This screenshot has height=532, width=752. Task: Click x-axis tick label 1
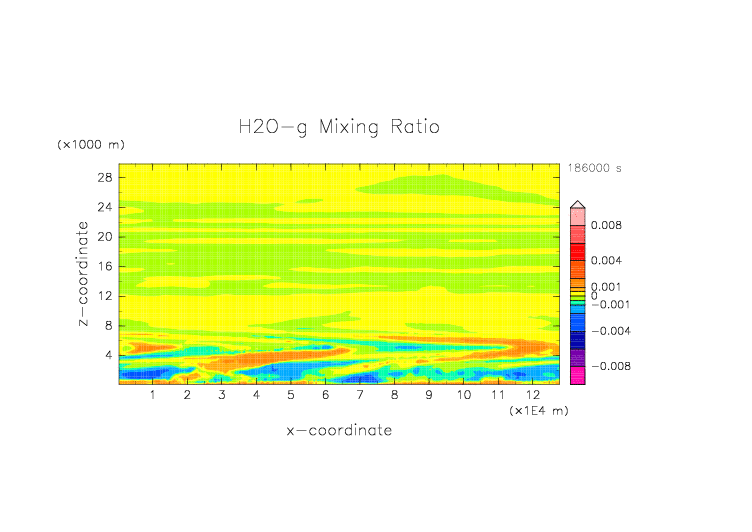point(152,396)
